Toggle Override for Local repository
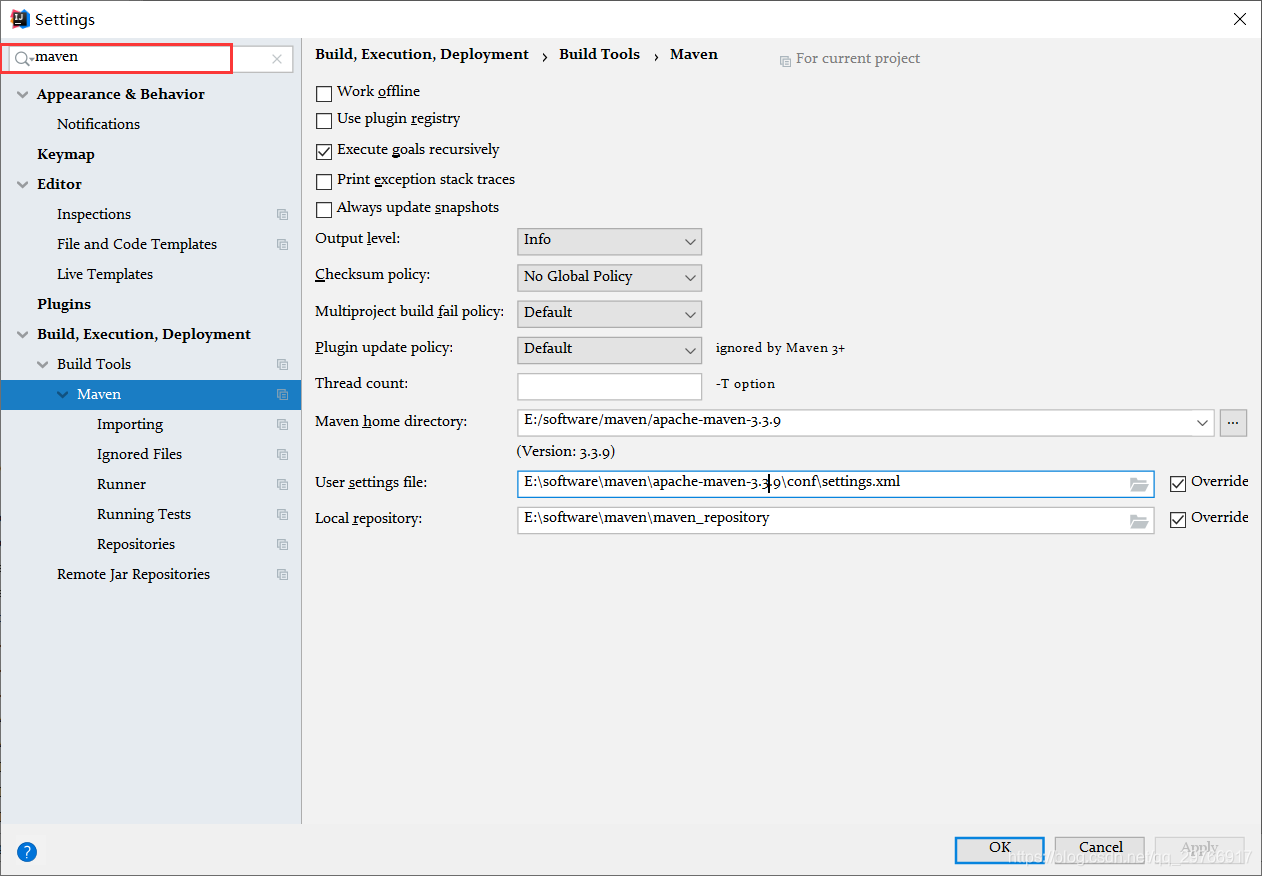The width and height of the screenshot is (1262, 876). point(1178,520)
